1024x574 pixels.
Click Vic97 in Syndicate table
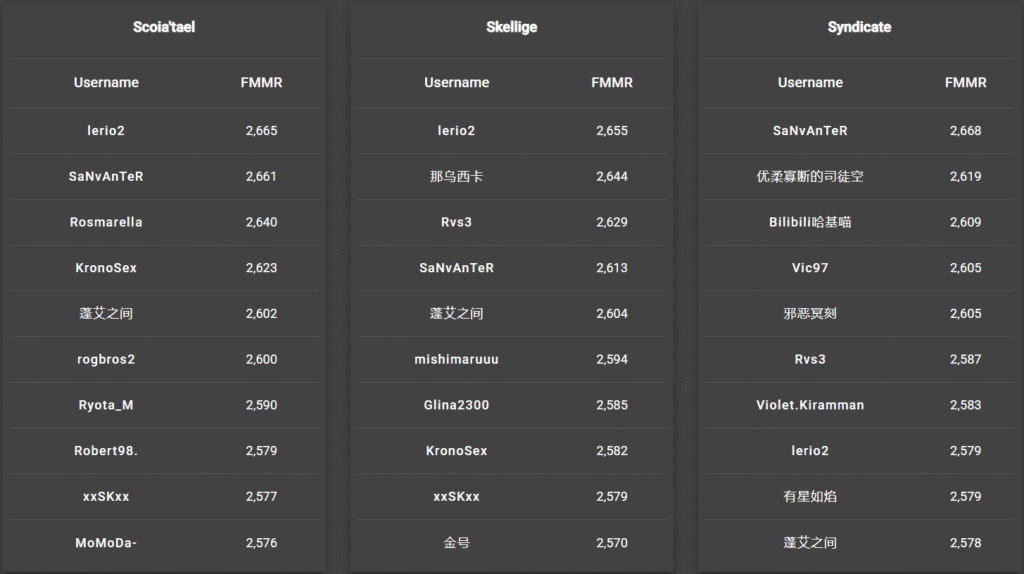[x=810, y=268]
